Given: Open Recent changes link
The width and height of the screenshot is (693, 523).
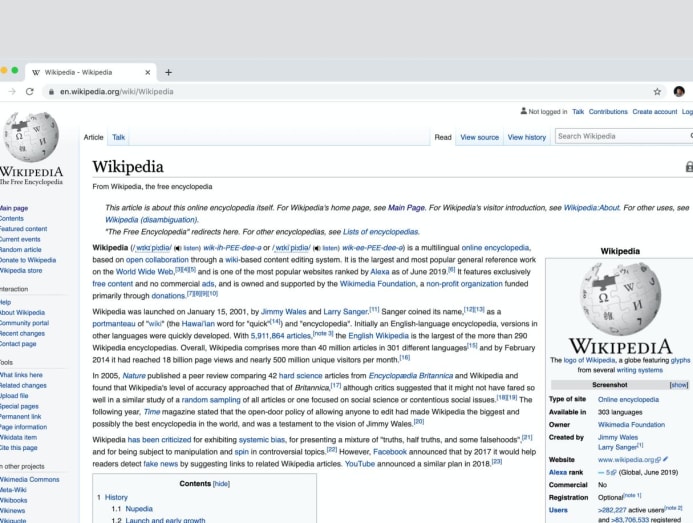Looking at the screenshot, I should [x=22, y=333].
